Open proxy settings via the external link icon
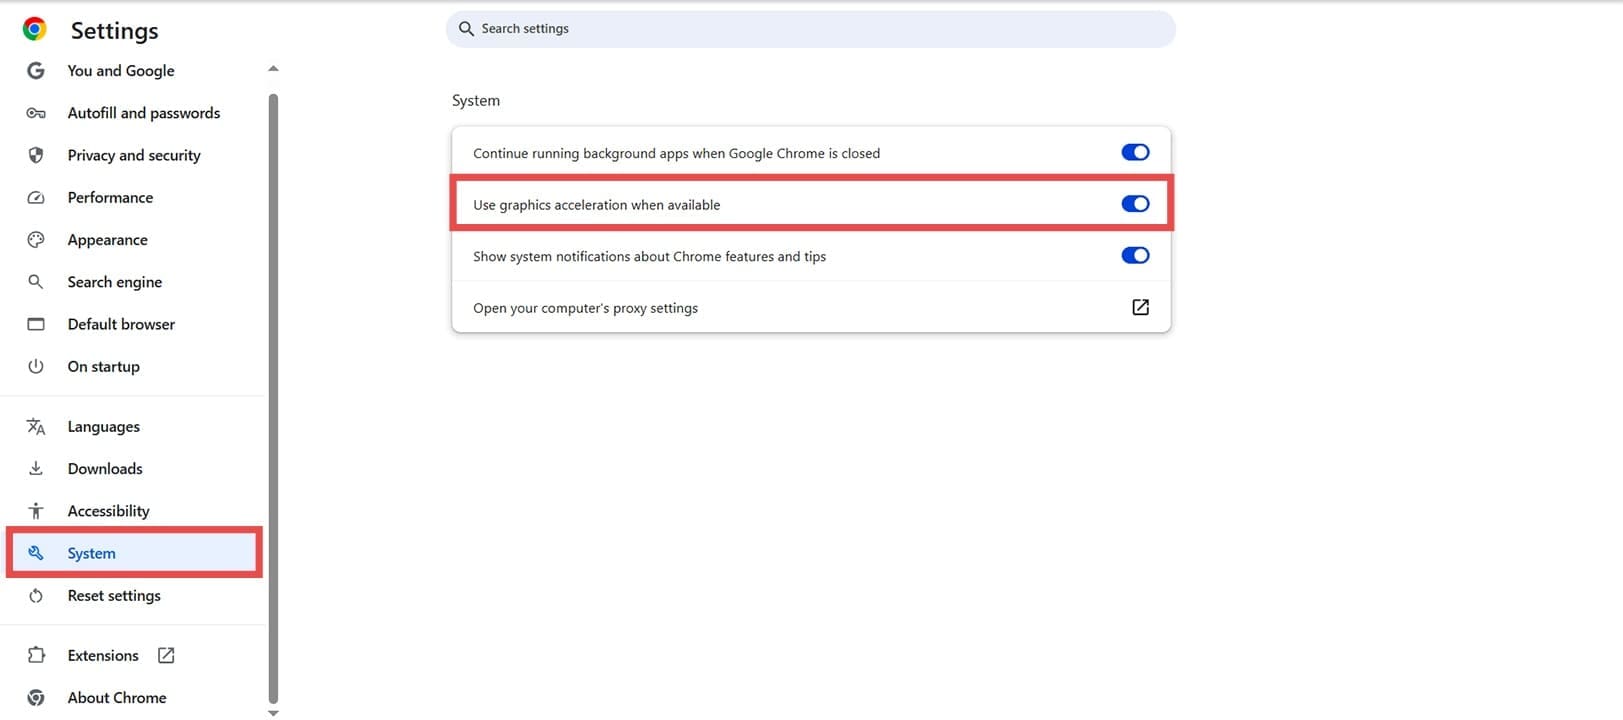The width and height of the screenshot is (1623, 720). [1140, 307]
